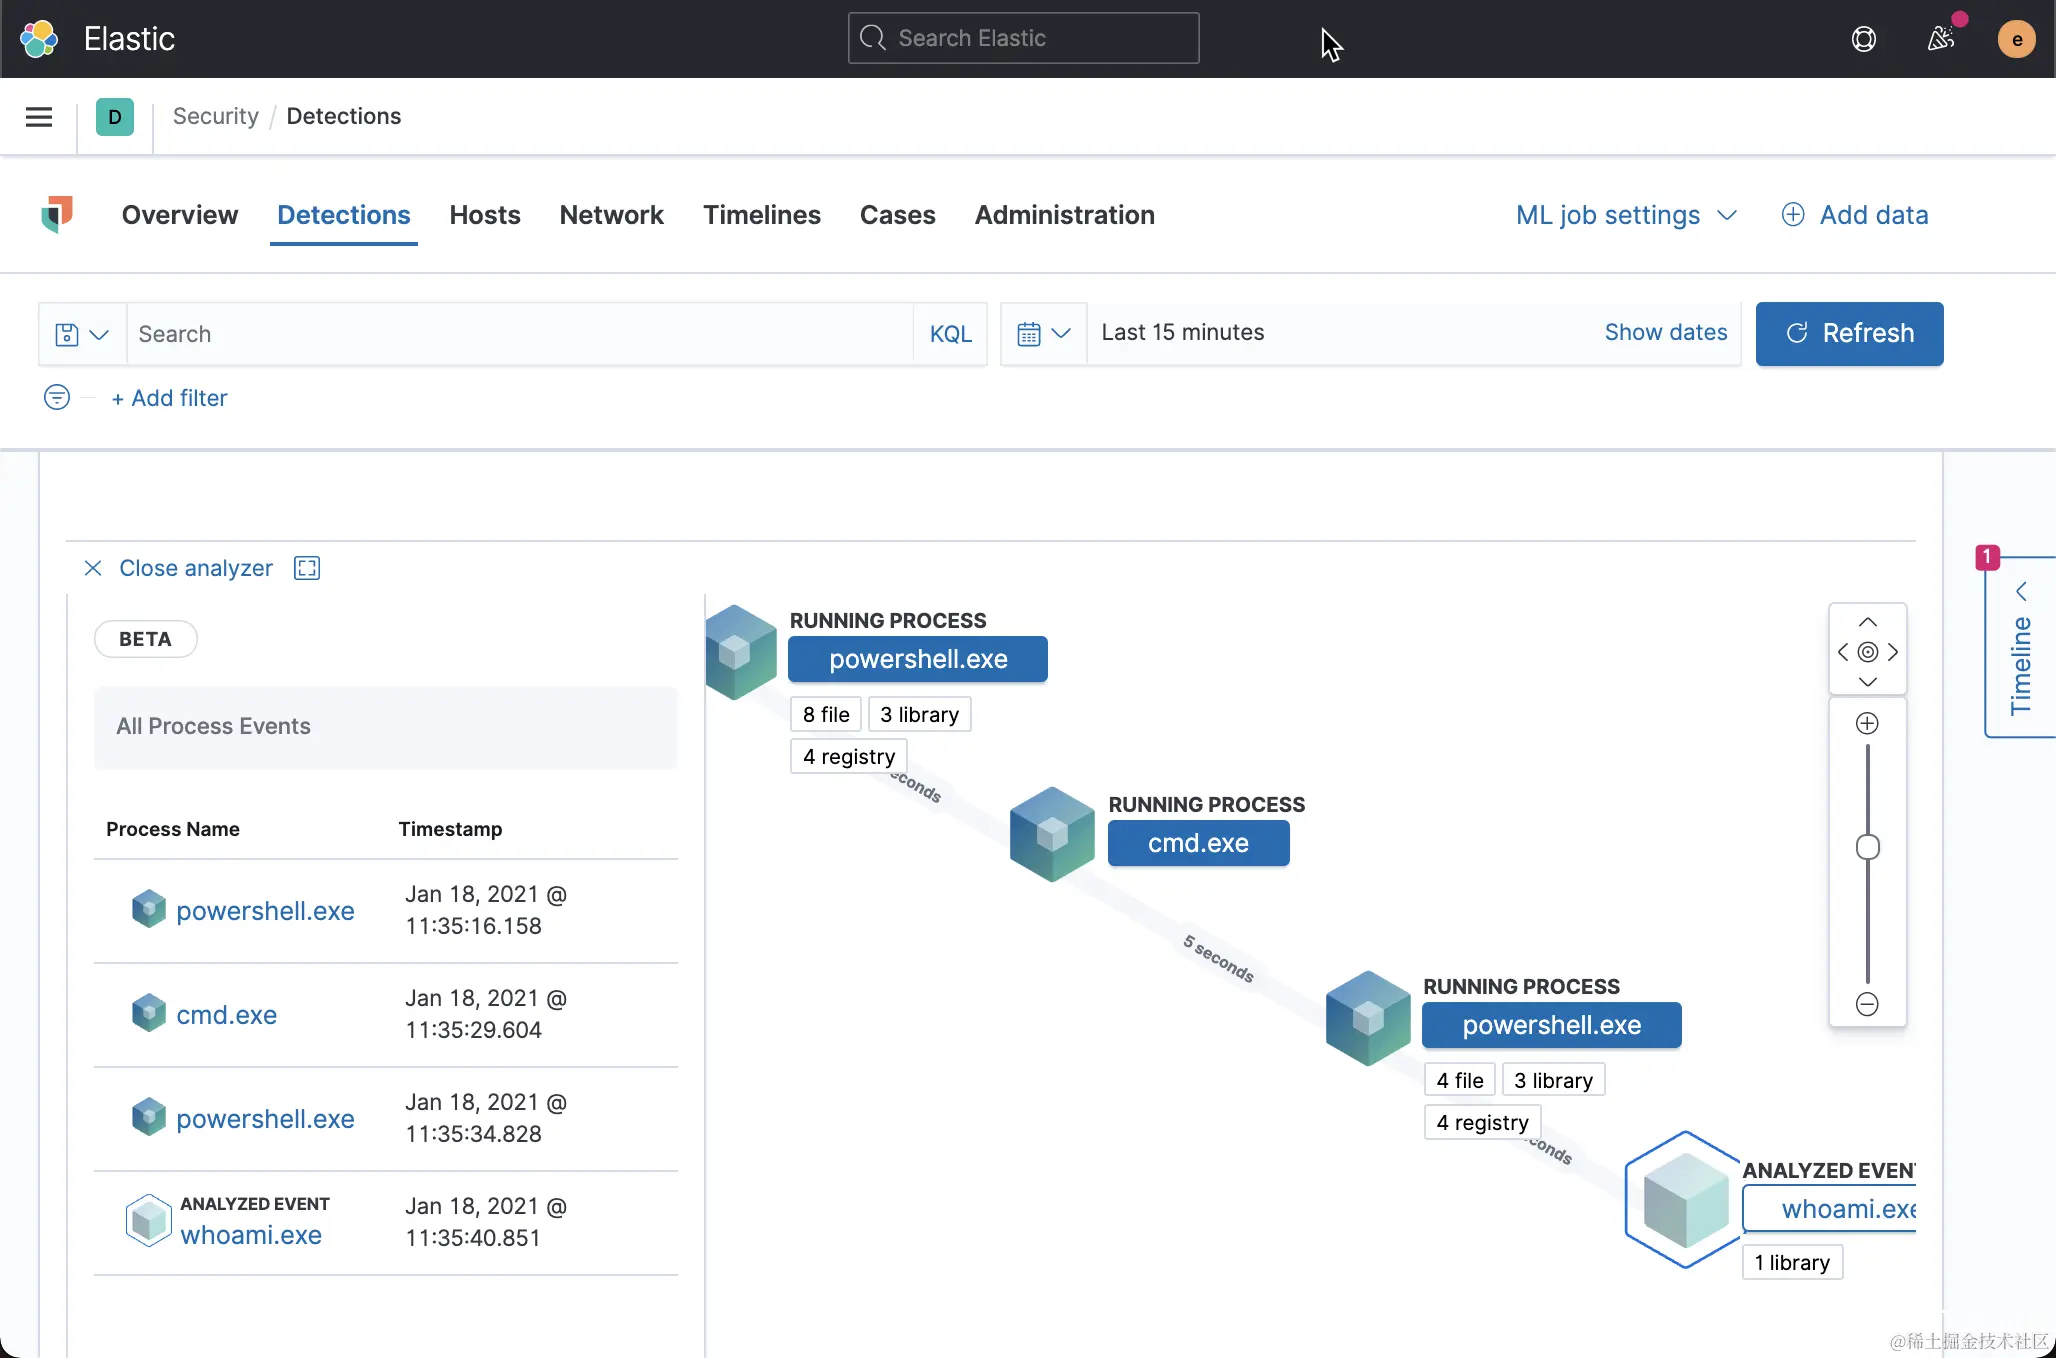Open the newsfeed celebration icon
Image resolution: width=2056 pixels, height=1358 pixels.
1940,39
